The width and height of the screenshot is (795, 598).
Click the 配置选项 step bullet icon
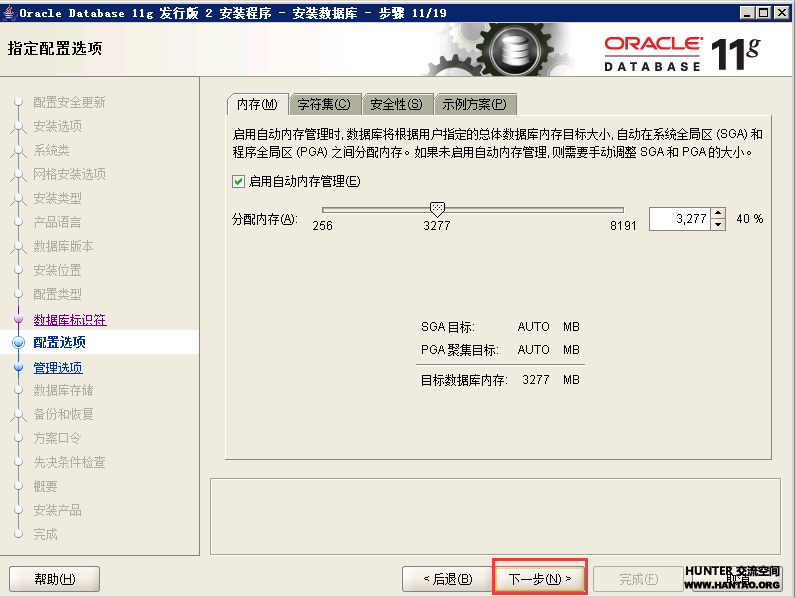(x=17, y=342)
